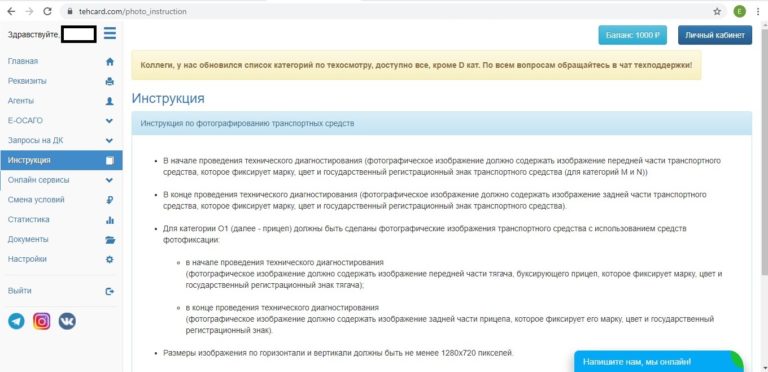Click the Инструкция по фотографированию panel header
The image size is (768, 372).
click(441, 123)
